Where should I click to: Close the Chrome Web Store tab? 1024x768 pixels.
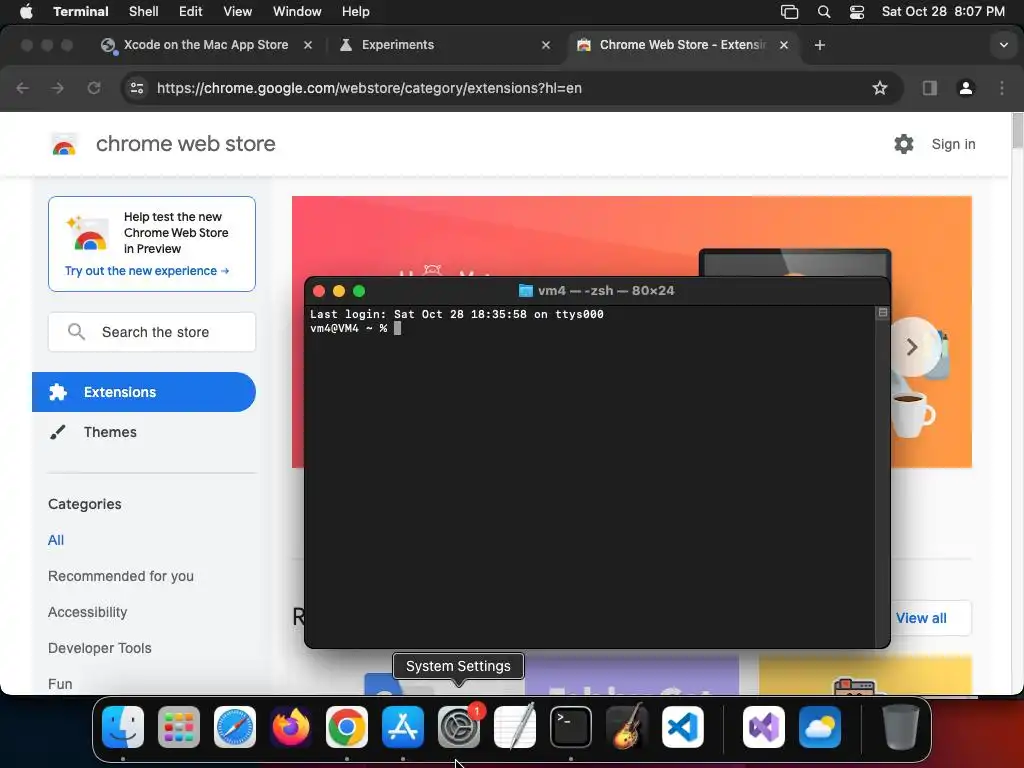pyautogui.click(x=784, y=45)
